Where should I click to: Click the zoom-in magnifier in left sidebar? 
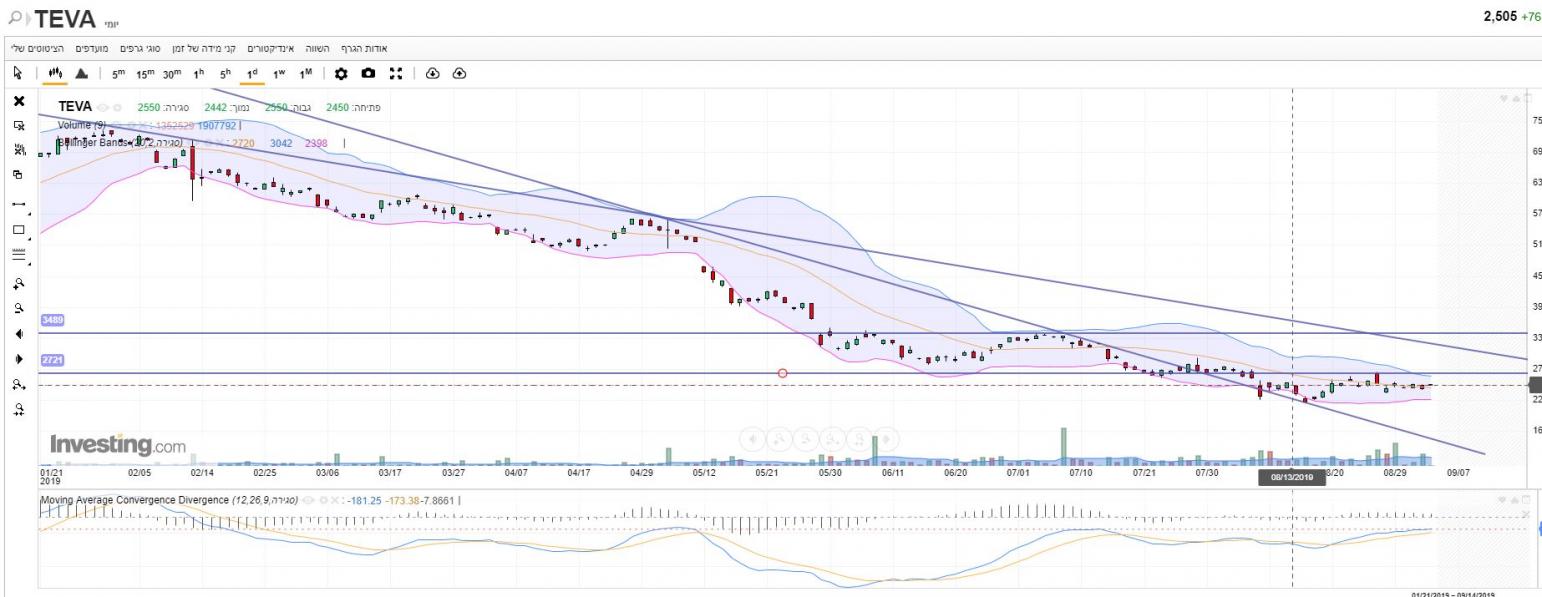18,282
